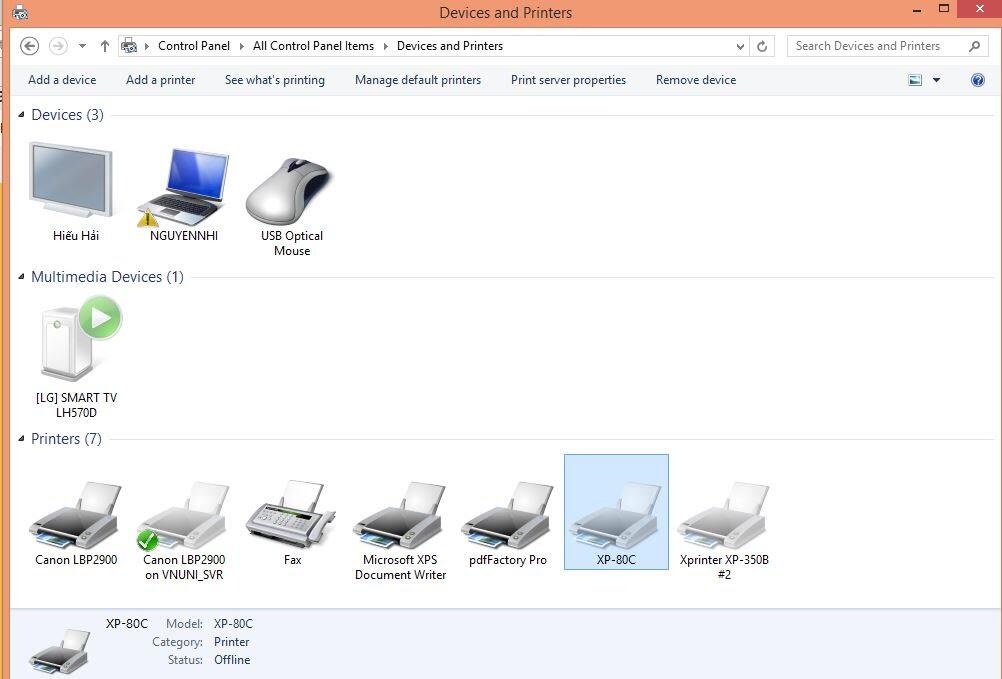Click the Category value Printer
The height and width of the screenshot is (679, 1002).
[x=231, y=642]
